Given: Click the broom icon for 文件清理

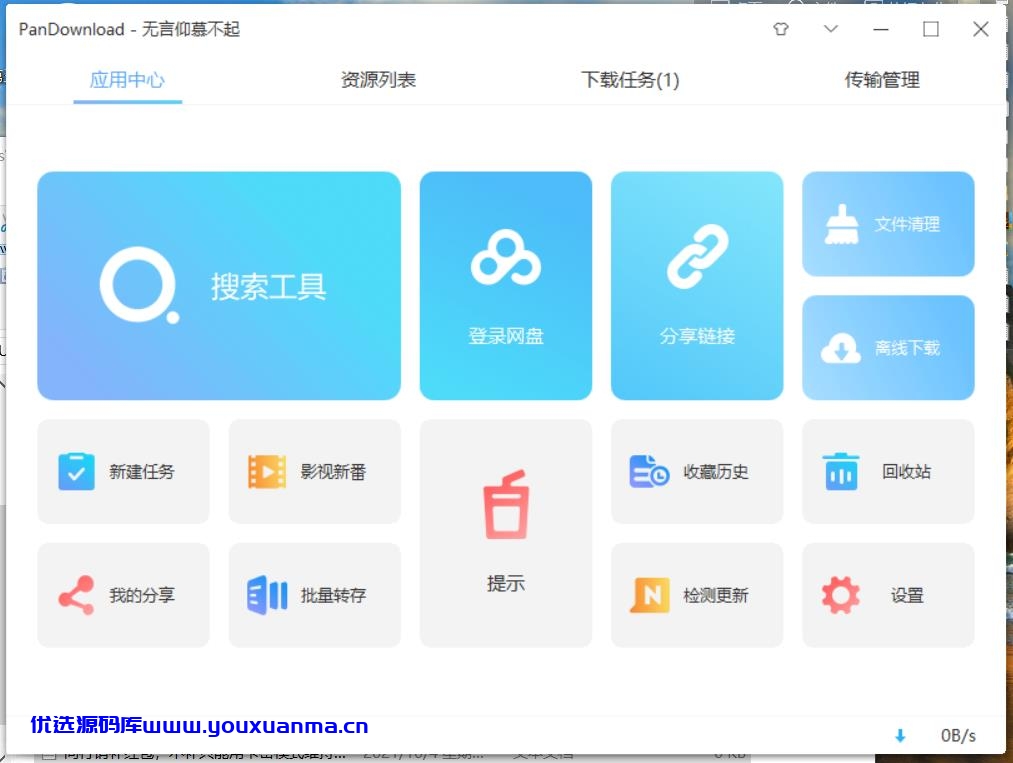Looking at the screenshot, I should (x=842, y=224).
